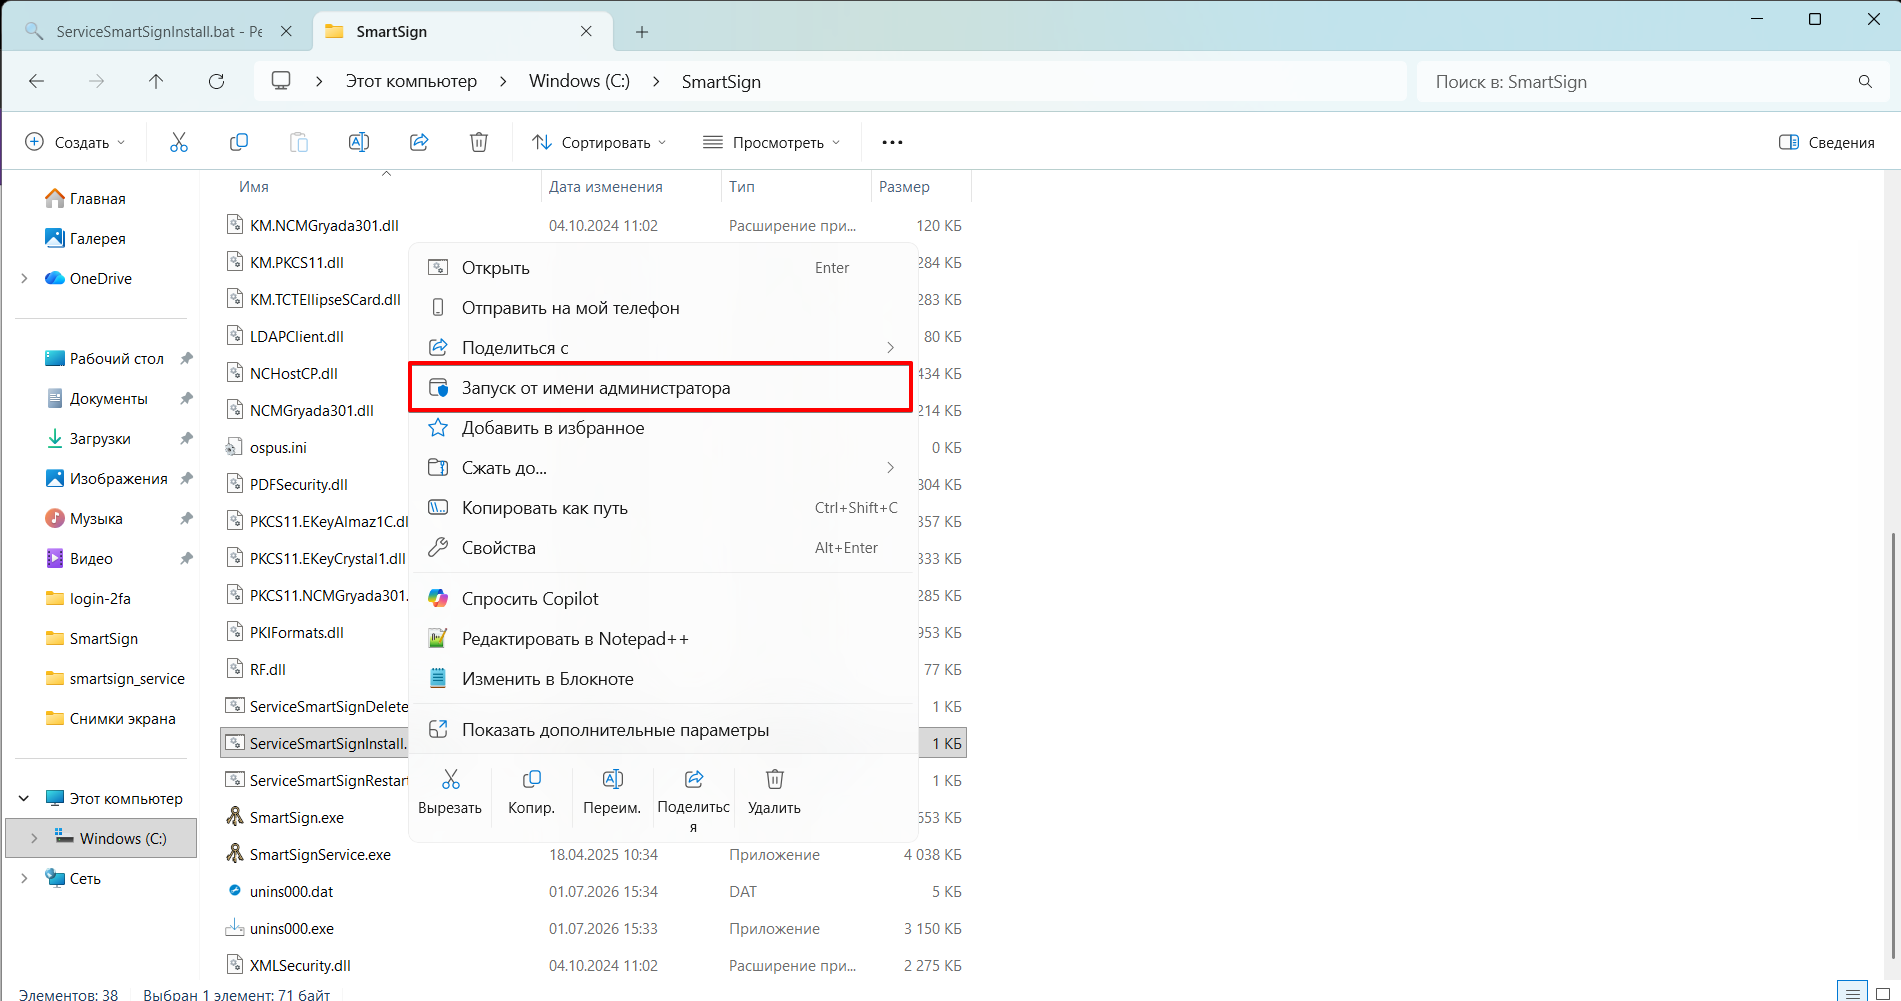Image resolution: width=1901 pixels, height=1001 pixels.
Task: Click the Поиск в: SmartSign search field
Action: pyautogui.click(x=1653, y=82)
